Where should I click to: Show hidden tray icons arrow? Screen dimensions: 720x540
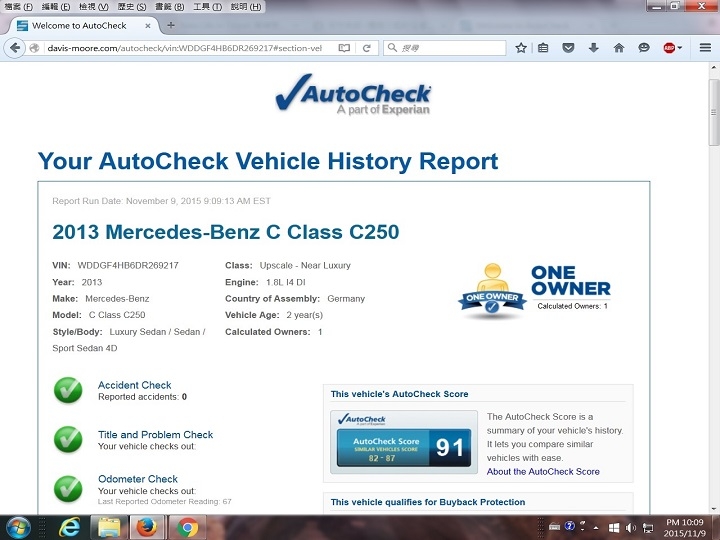click(x=596, y=528)
